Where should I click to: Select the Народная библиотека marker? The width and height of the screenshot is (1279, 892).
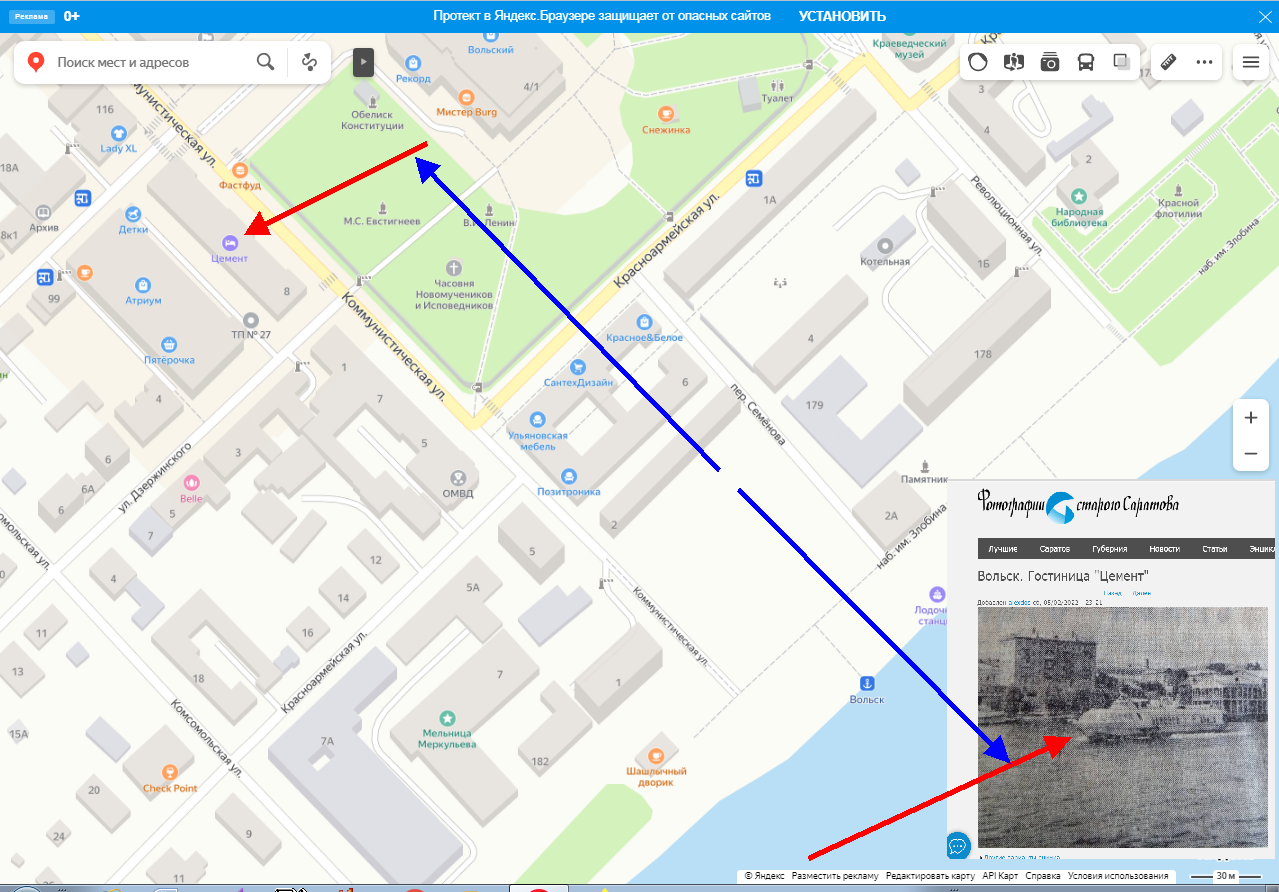pos(1079,196)
